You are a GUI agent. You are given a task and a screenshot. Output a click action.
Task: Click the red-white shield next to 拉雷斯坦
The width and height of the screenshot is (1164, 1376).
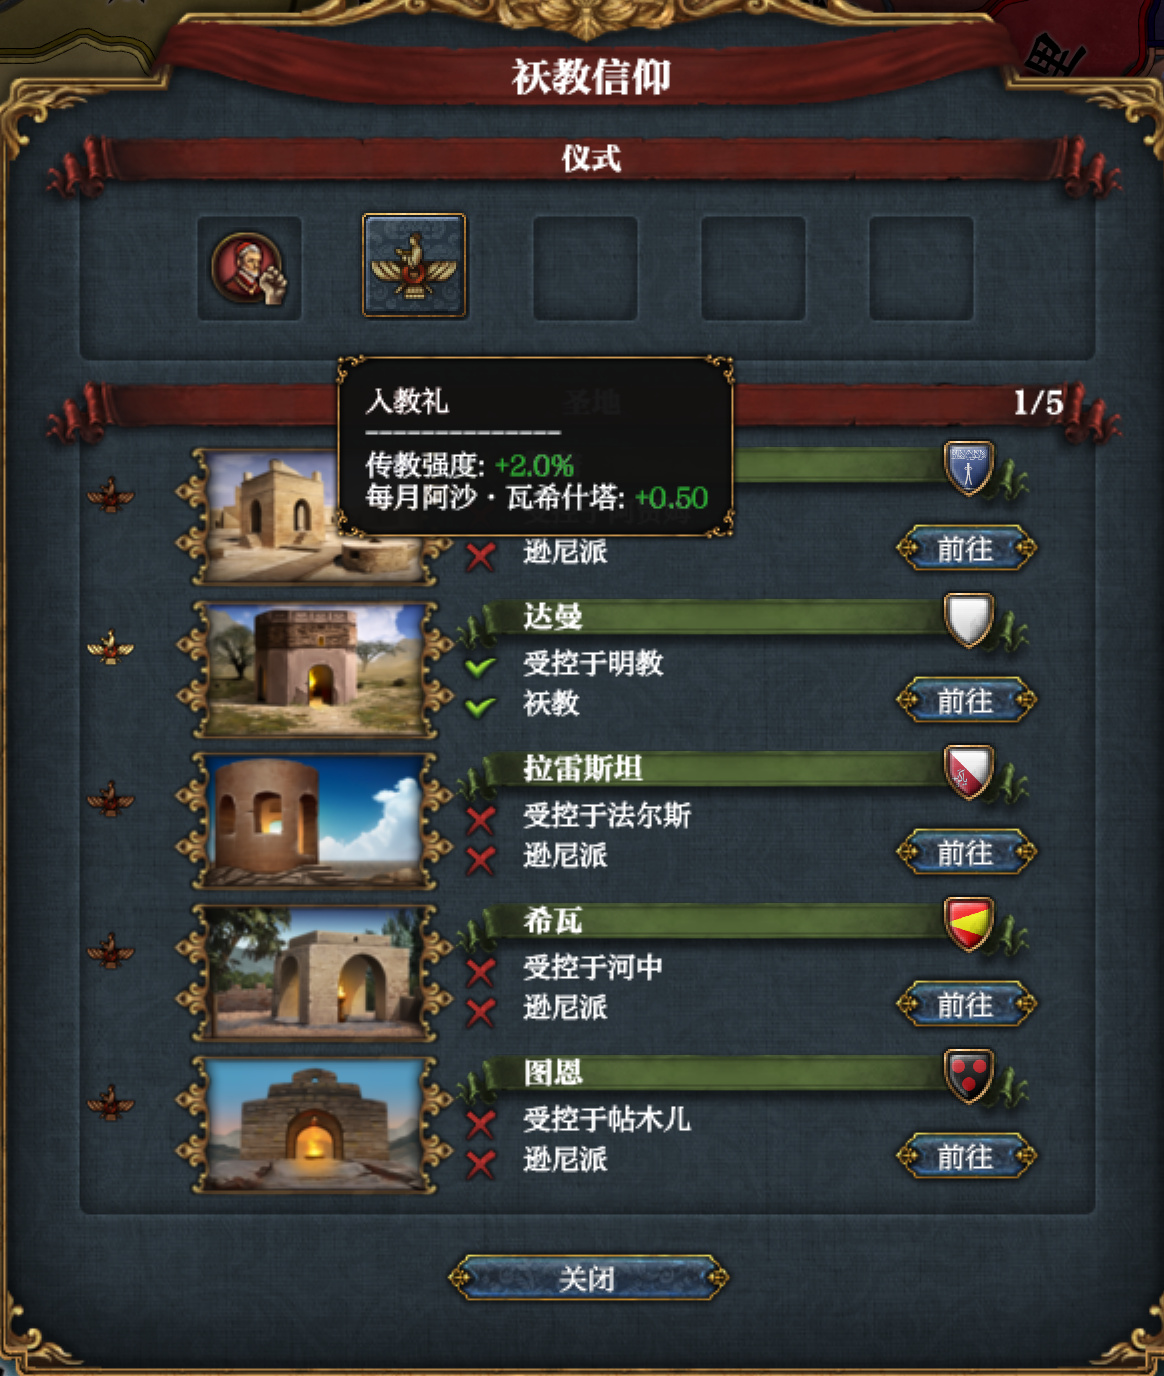[968, 773]
